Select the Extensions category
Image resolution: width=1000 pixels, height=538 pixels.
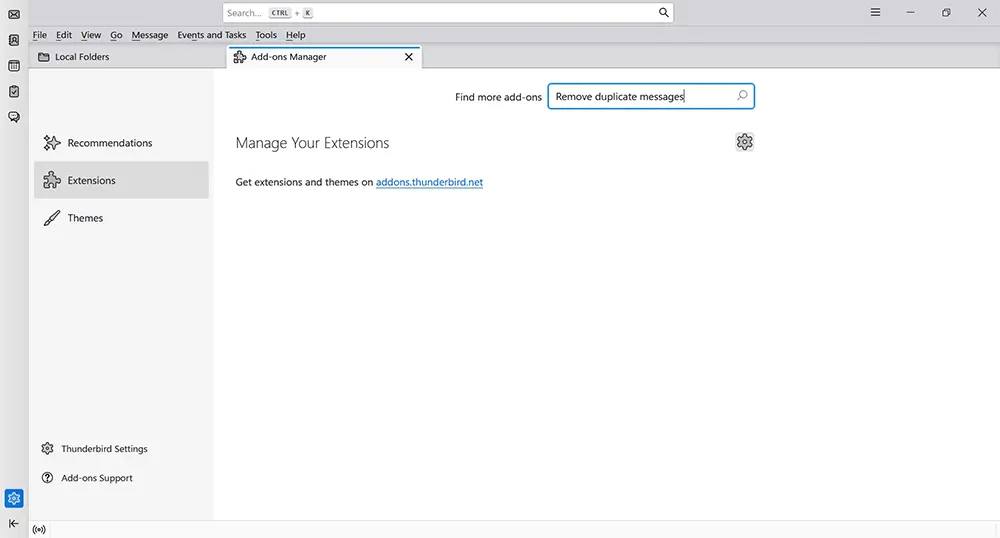(x=121, y=180)
